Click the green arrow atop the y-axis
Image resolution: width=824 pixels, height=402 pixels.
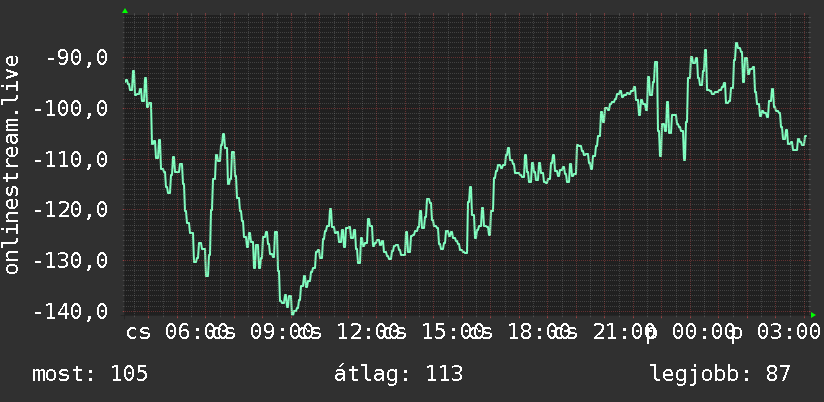tap(125, 11)
